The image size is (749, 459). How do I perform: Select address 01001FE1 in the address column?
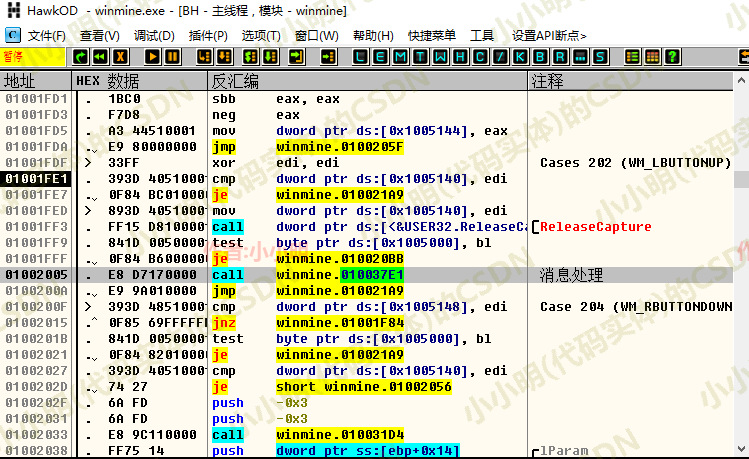(x=36, y=179)
